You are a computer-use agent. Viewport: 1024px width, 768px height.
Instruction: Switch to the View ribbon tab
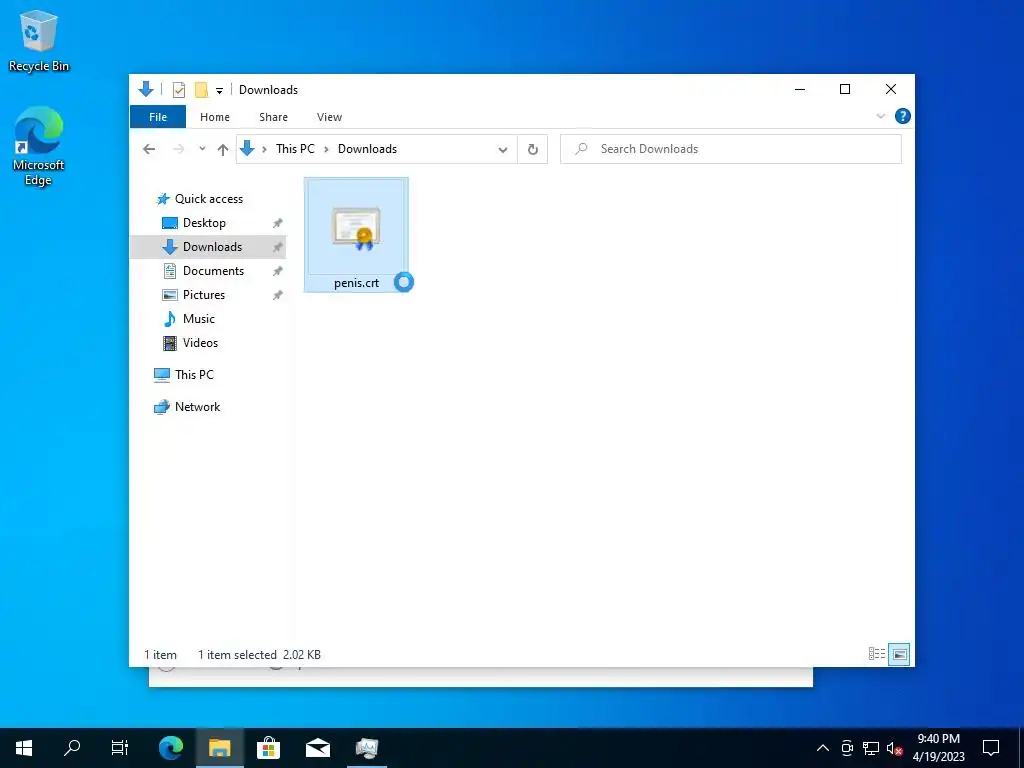click(x=329, y=117)
